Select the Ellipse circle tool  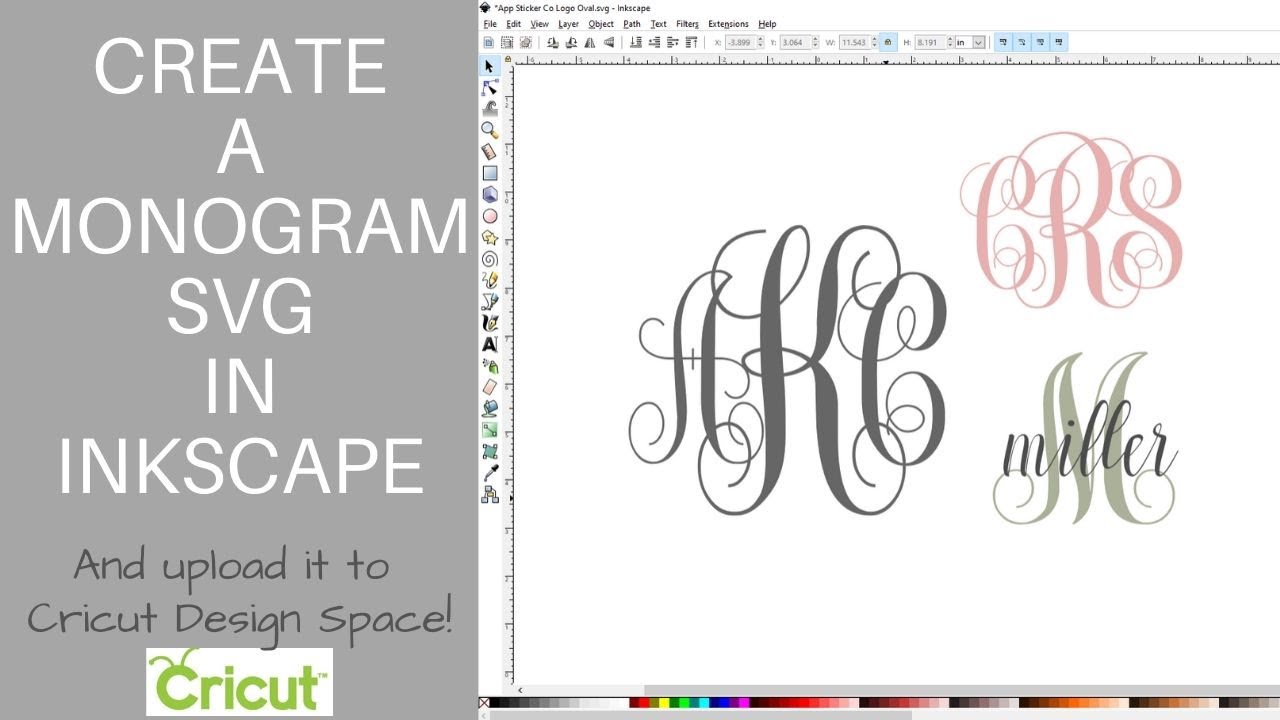tap(489, 216)
